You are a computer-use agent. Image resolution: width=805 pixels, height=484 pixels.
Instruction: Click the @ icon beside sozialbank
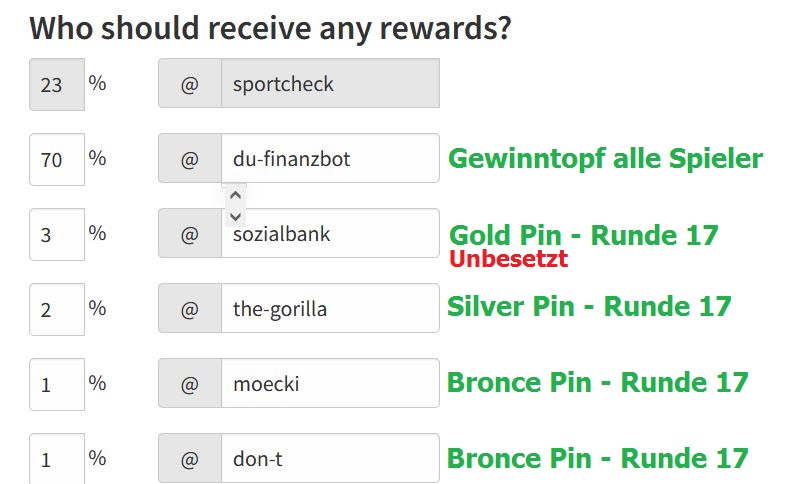click(190, 233)
